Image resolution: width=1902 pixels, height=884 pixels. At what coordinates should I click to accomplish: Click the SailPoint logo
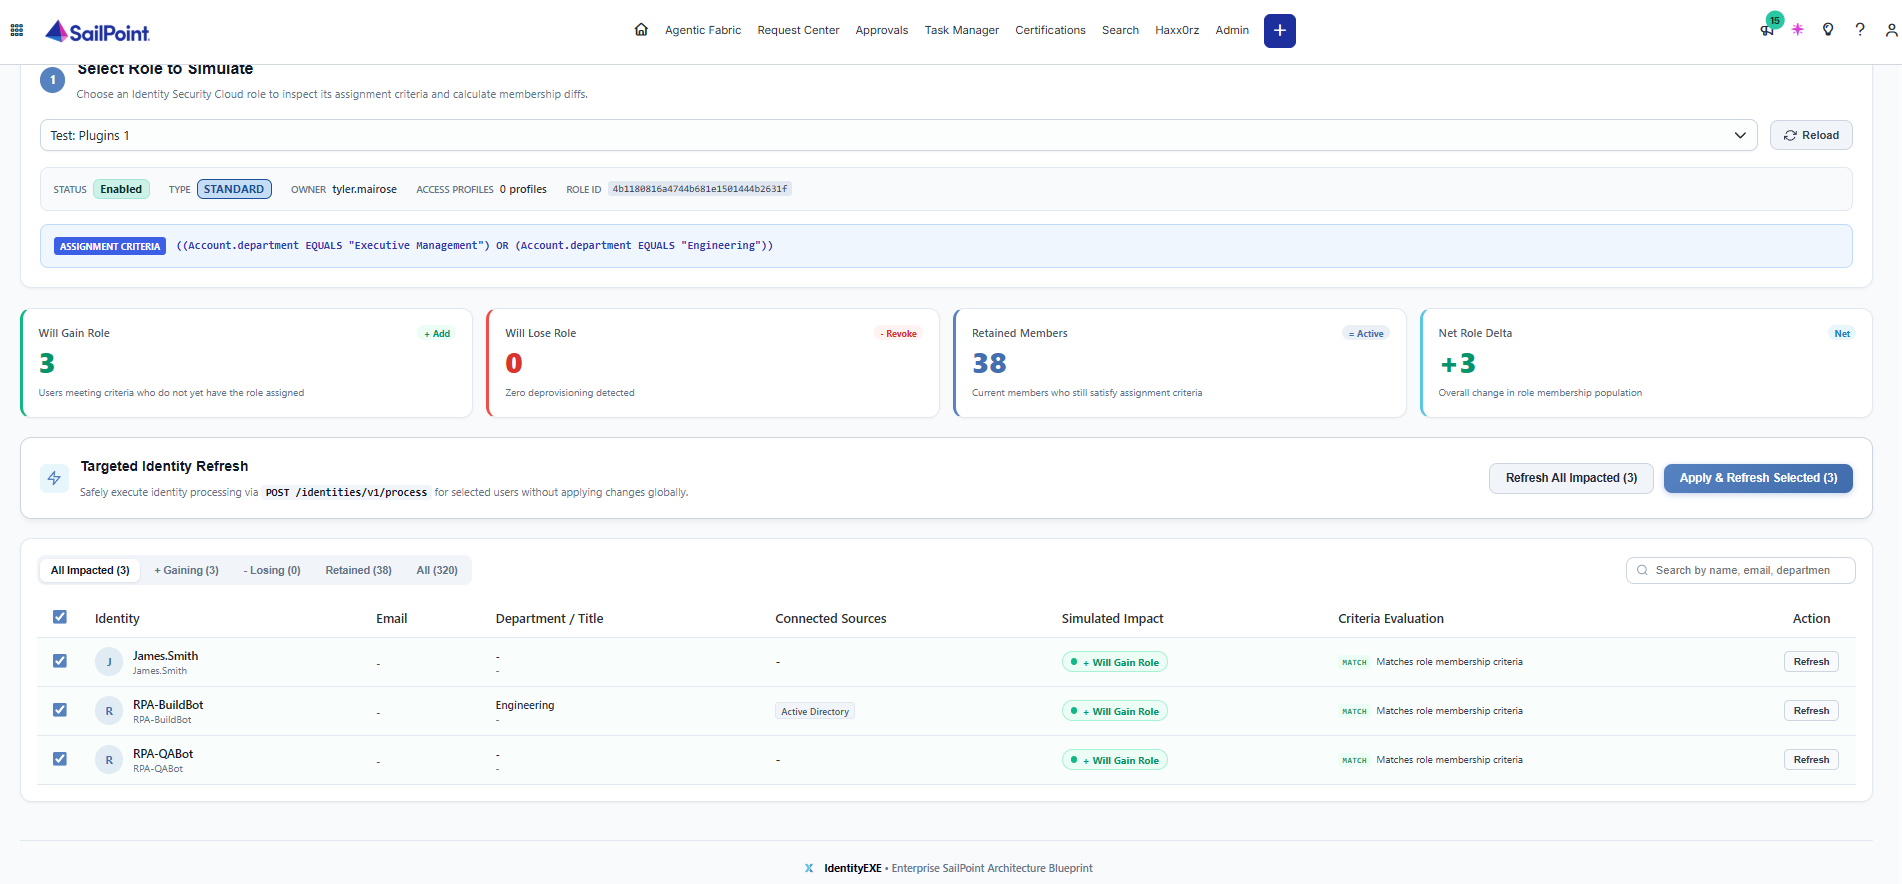[98, 31]
